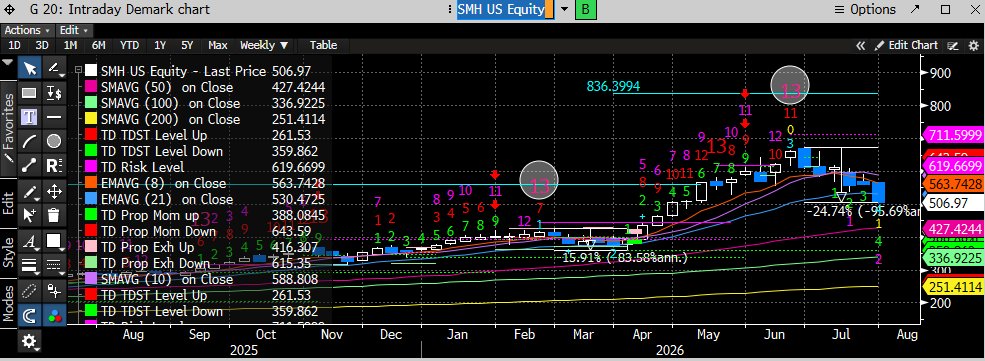
Task: Pick the price measure dollar tool
Action: click(x=54, y=93)
